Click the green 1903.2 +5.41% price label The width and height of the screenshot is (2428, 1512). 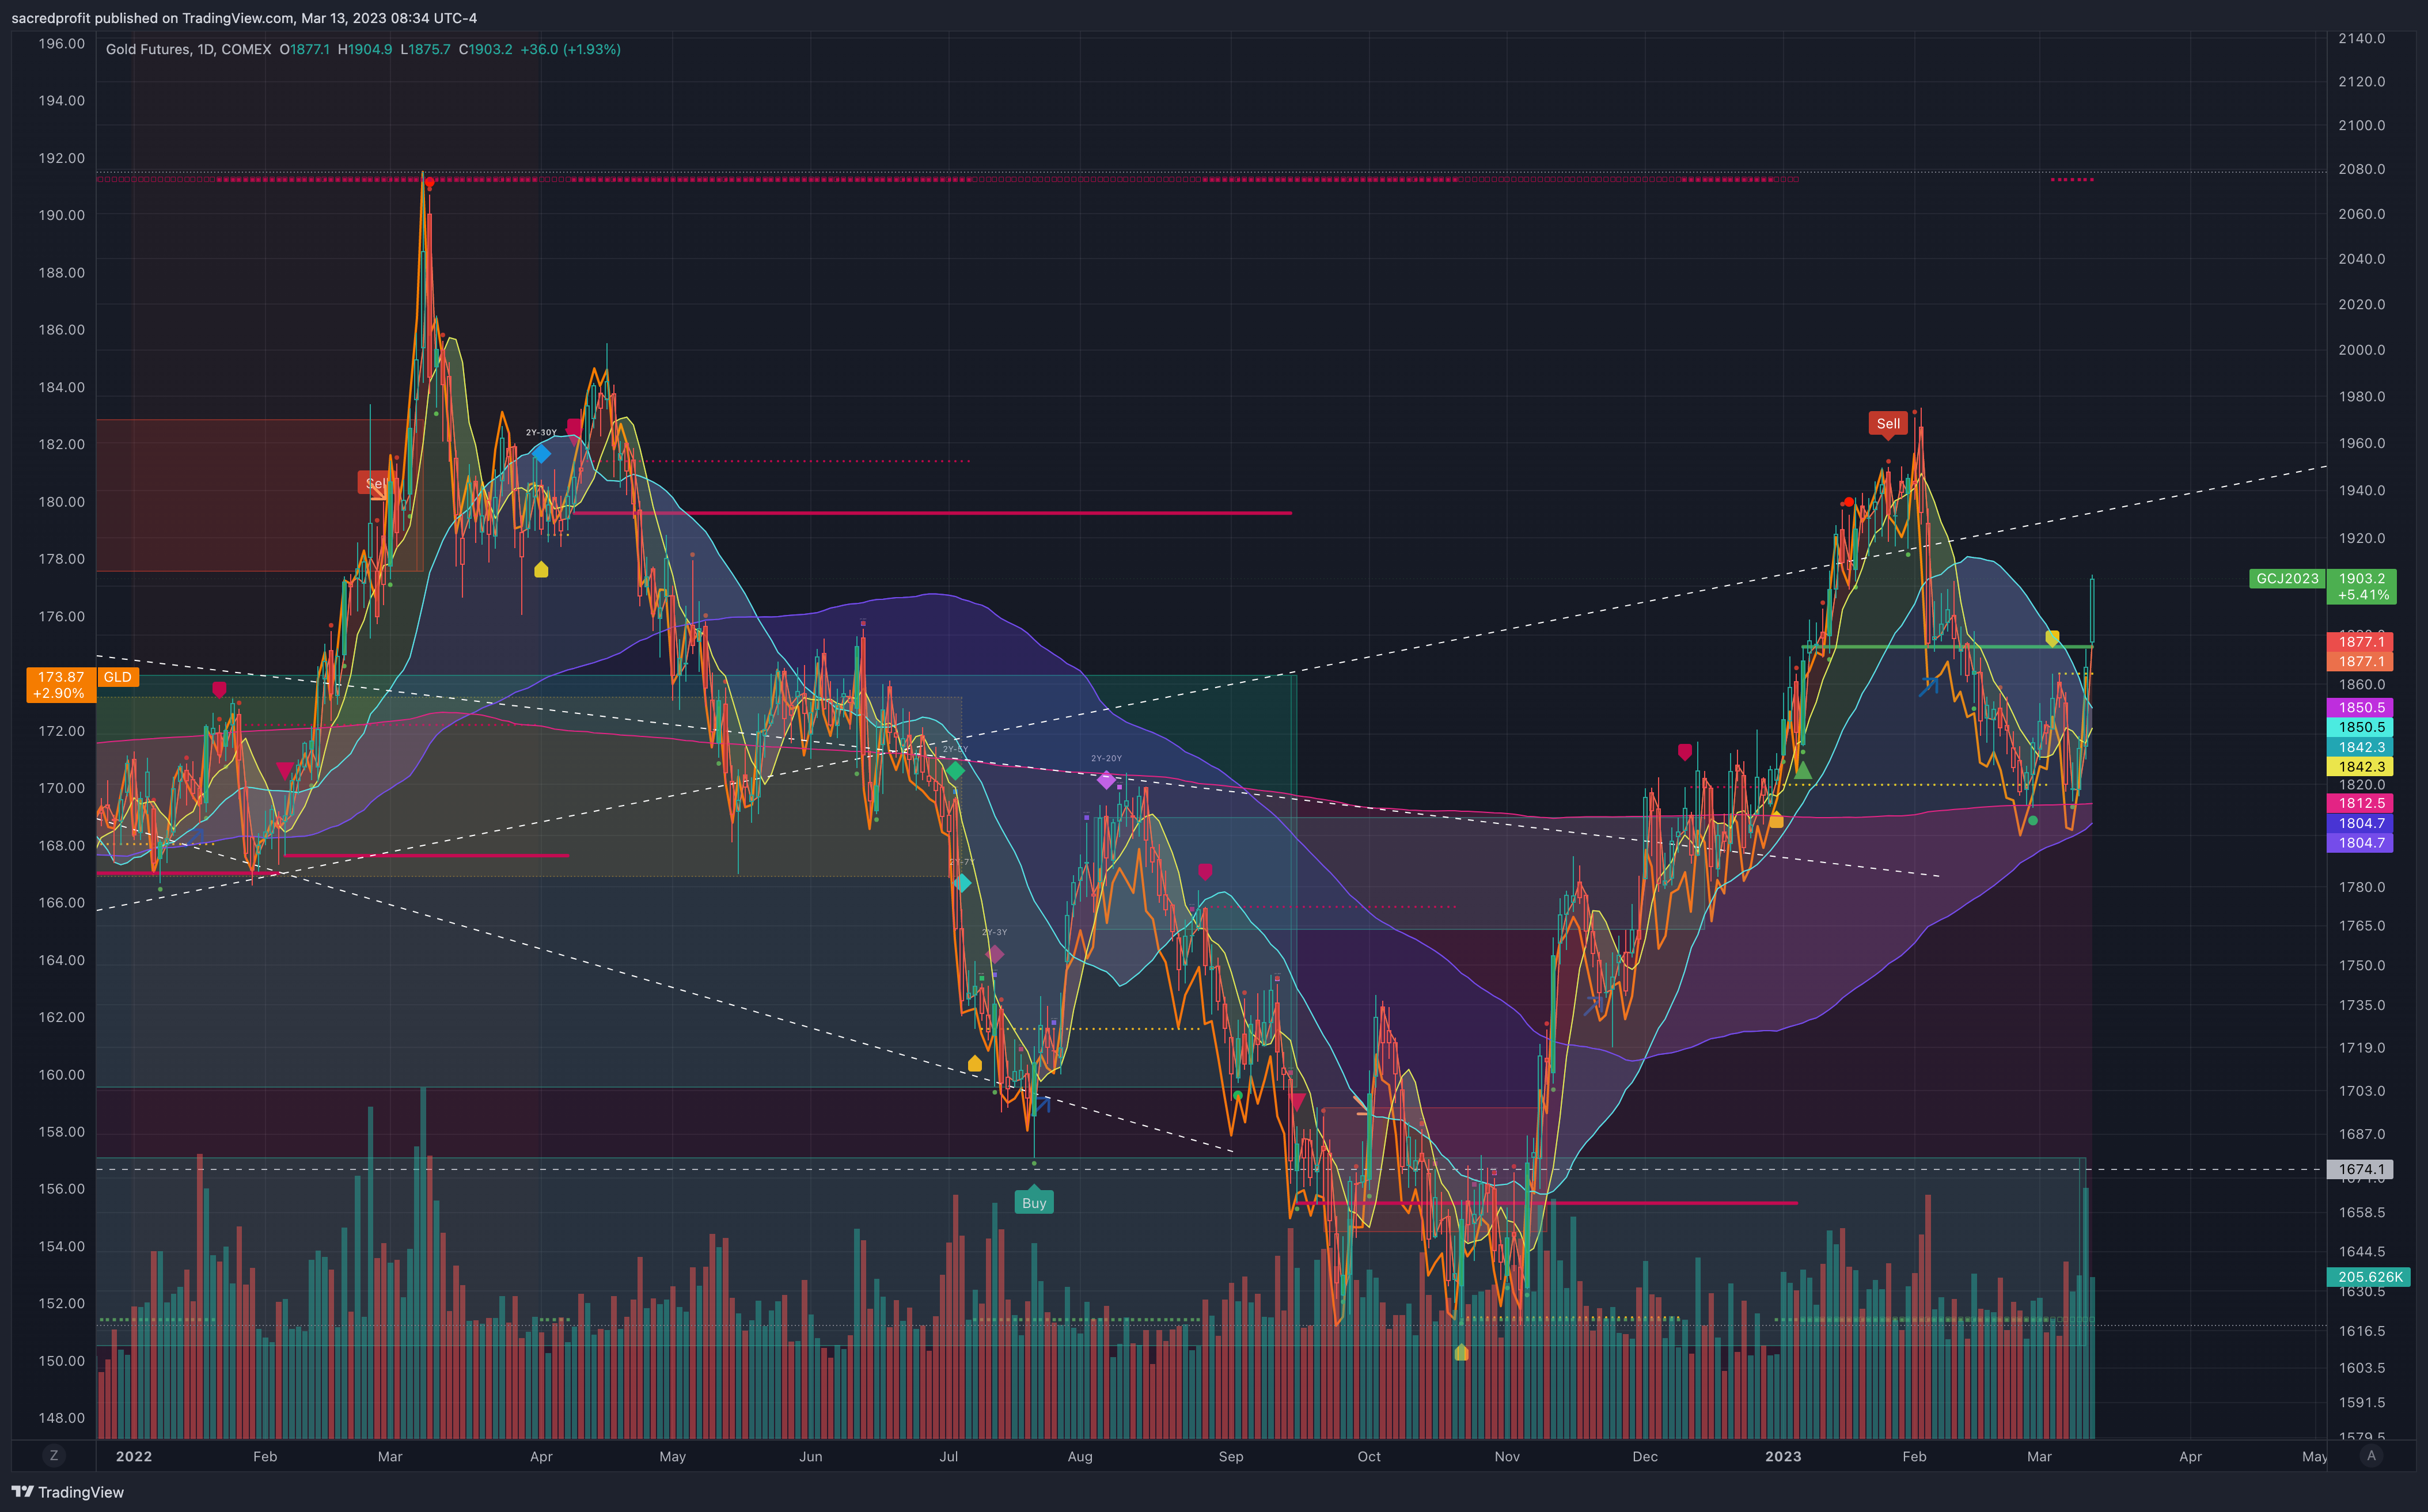pos(2362,586)
